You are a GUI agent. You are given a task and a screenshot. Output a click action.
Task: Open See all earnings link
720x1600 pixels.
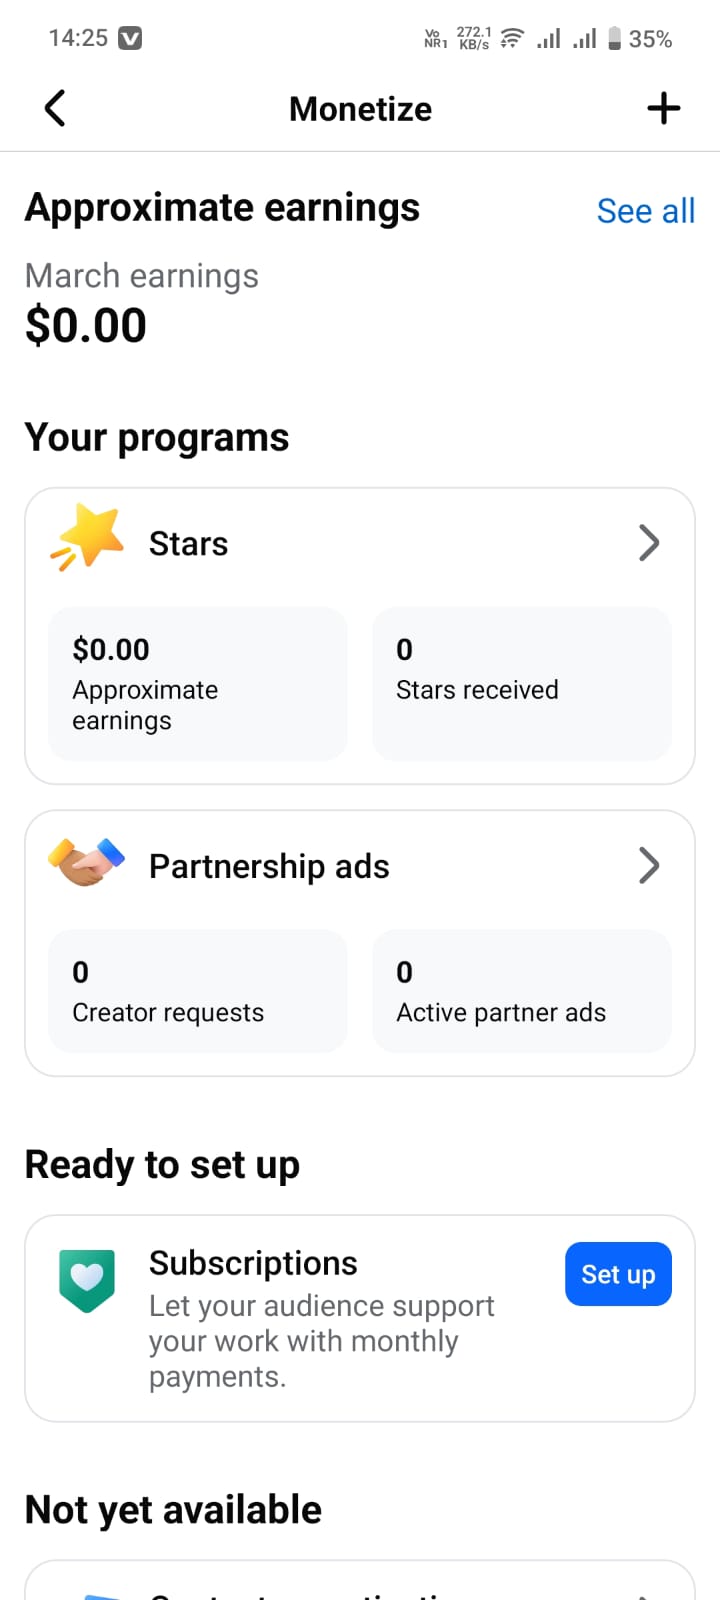(645, 211)
